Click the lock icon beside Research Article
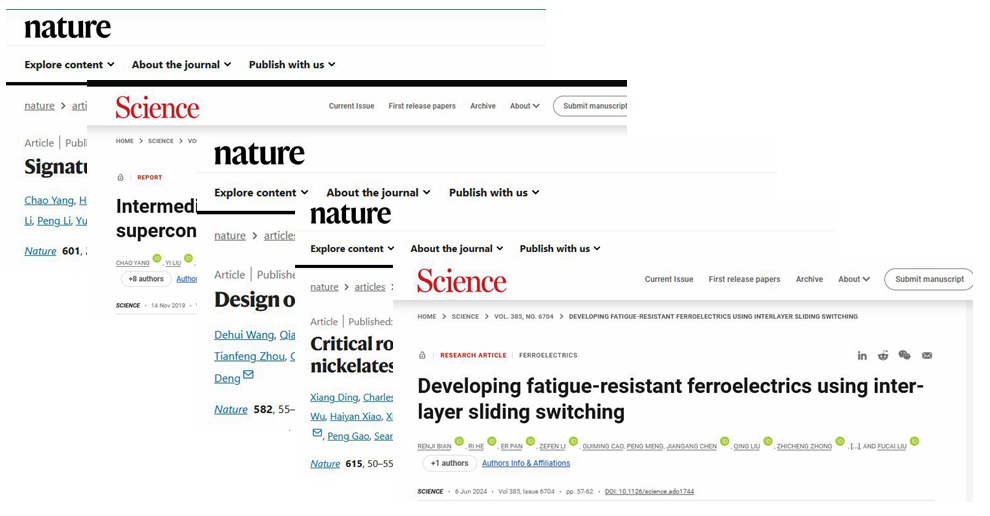This screenshot has height=516, width=990. click(422, 356)
